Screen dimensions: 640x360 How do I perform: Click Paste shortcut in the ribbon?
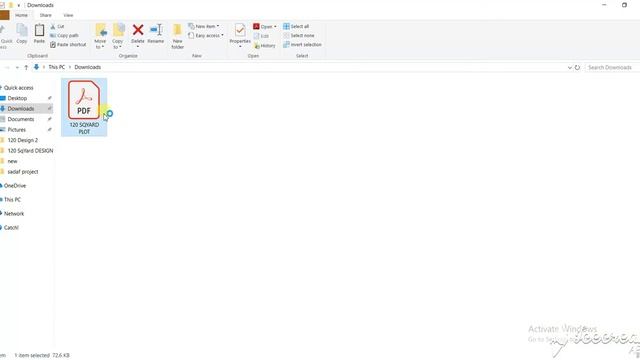click(x=68, y=44)
